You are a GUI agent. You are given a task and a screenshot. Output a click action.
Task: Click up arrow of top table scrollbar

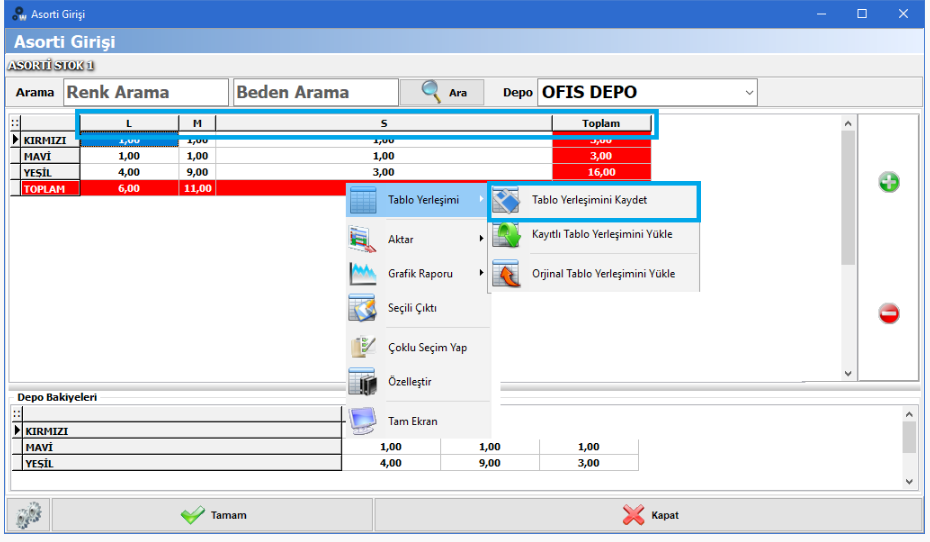pos(848,123)
